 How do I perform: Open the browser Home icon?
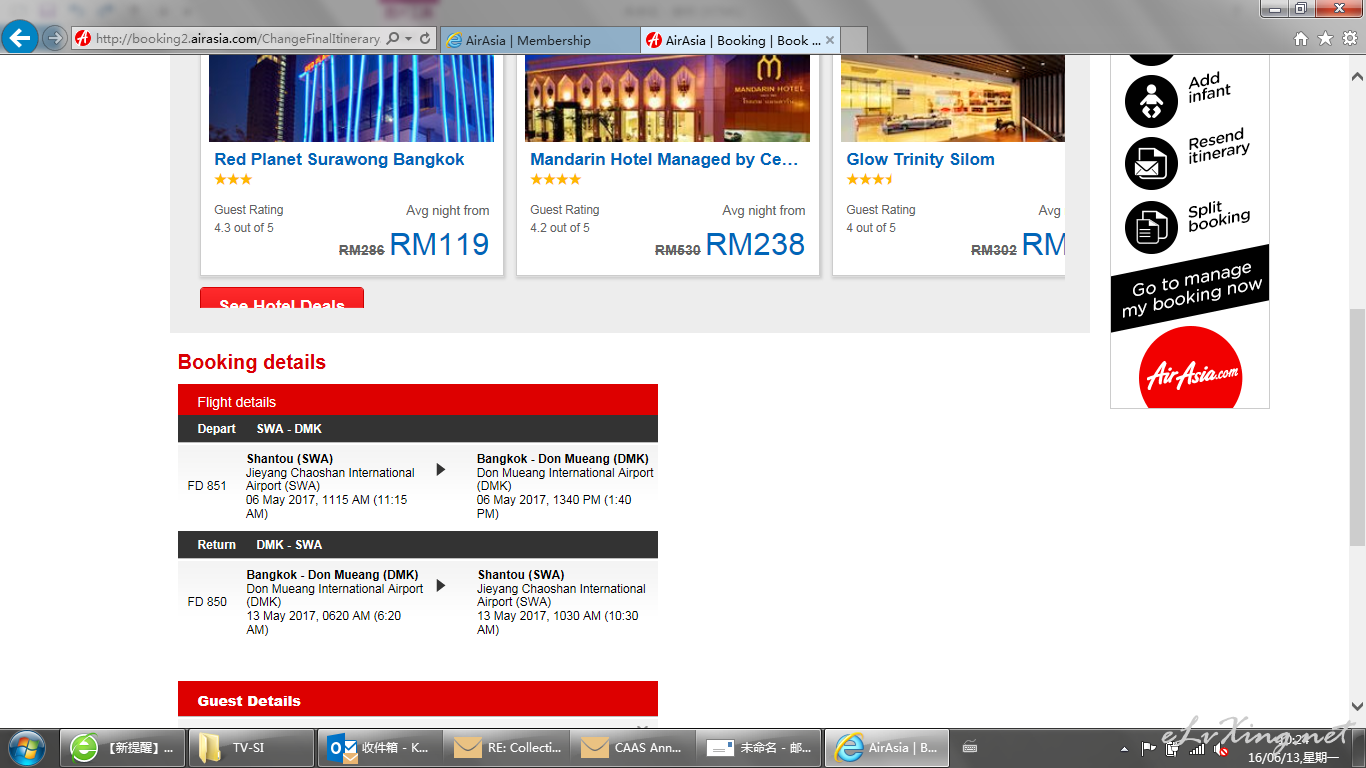(x=1301, y=39)
